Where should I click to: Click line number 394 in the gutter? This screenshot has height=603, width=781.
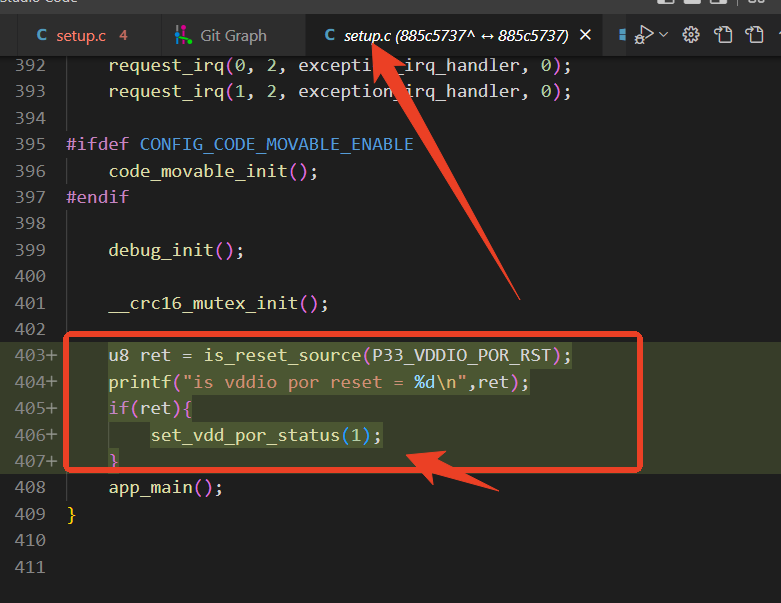point(30,119)
